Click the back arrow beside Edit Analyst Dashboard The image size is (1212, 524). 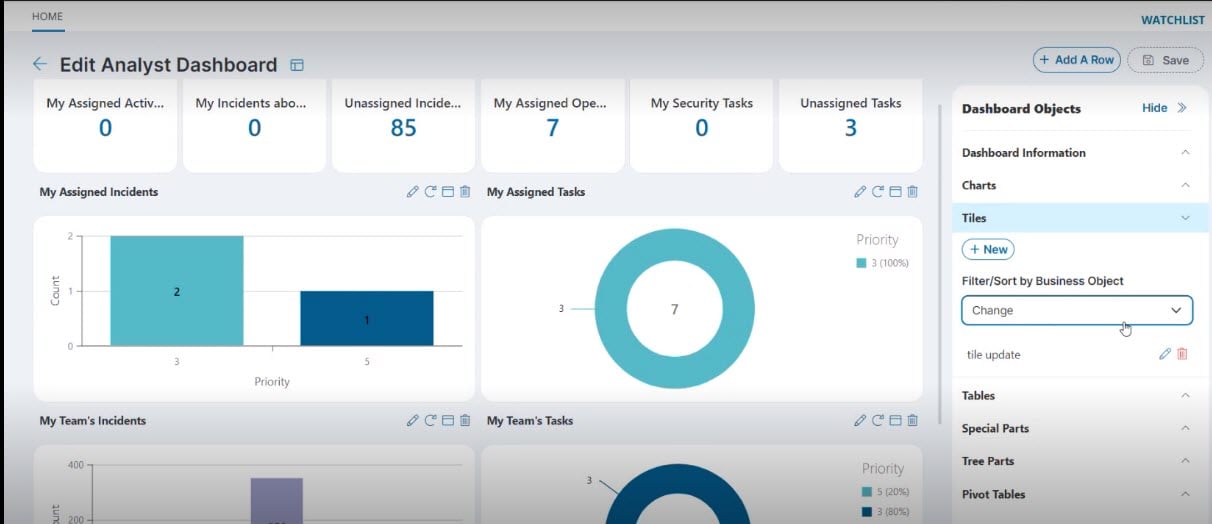click(x=40, y=64)
